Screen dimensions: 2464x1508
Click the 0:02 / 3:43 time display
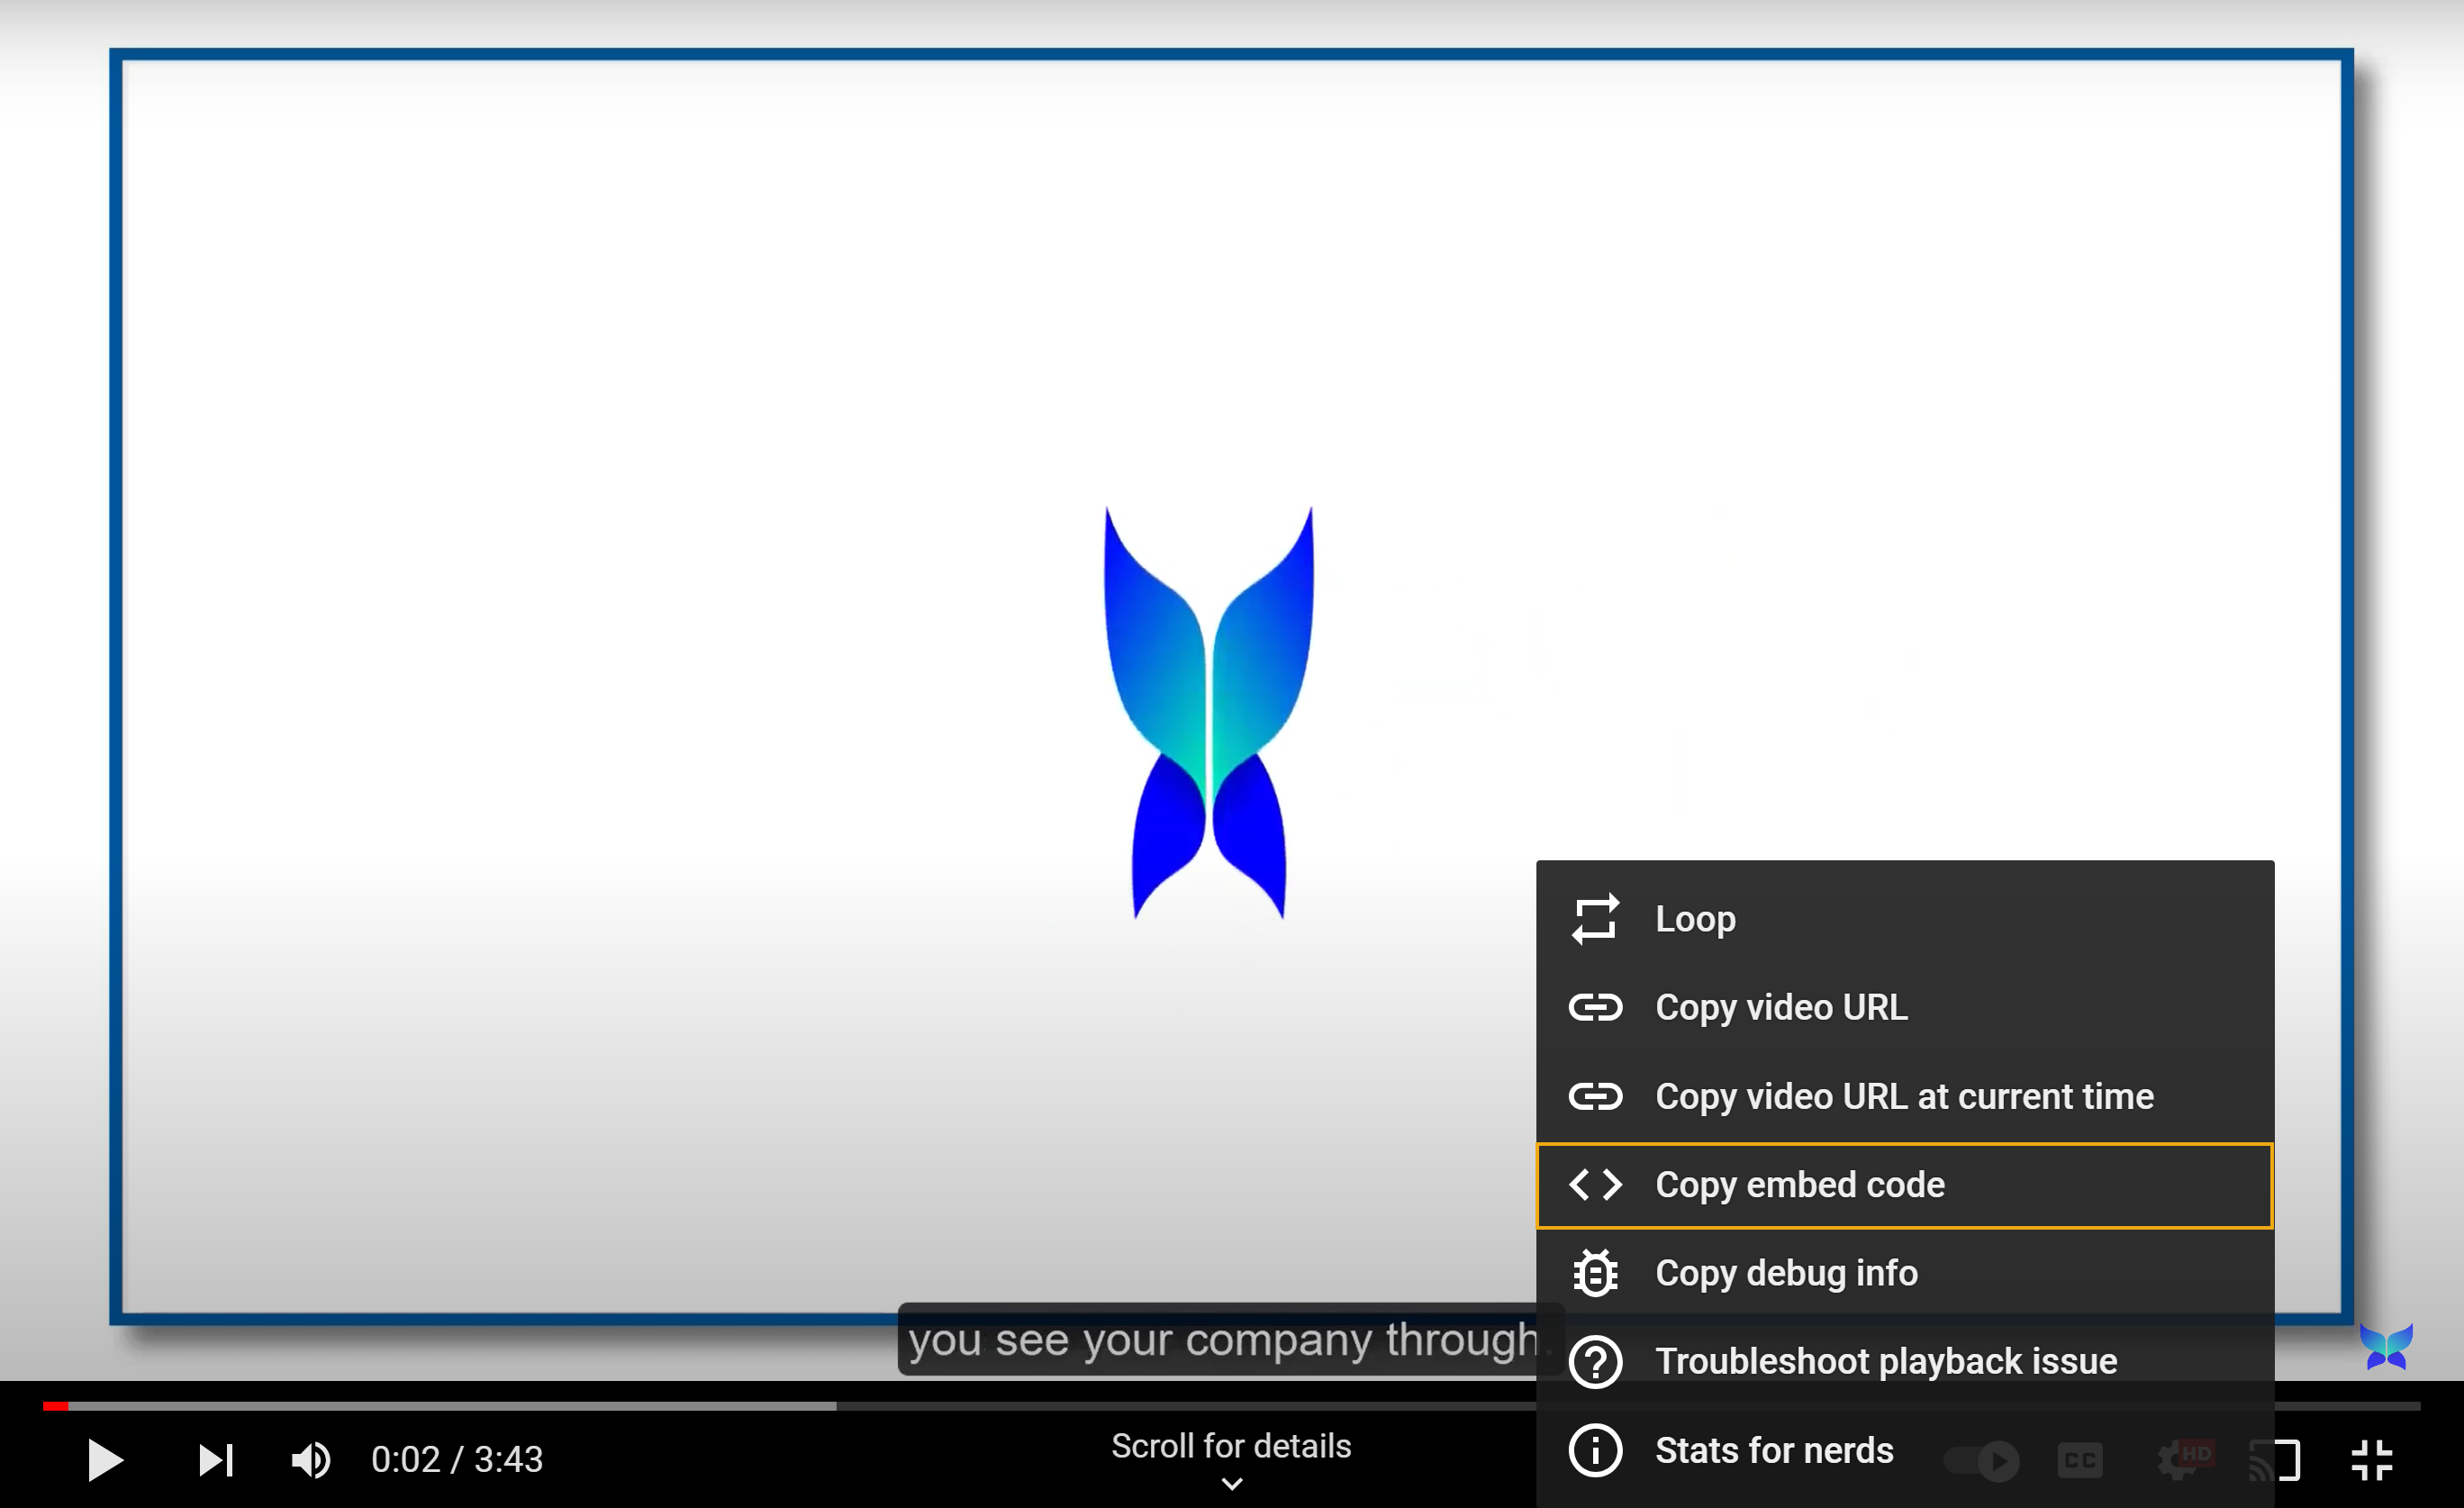tap(457, 1460)
